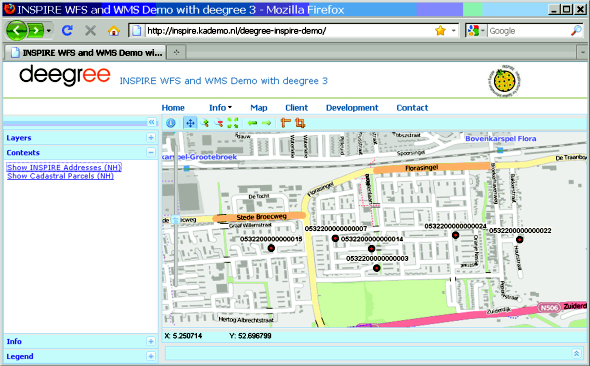Go to the Client page
This screenshot has width=590, height=366.
point(296,108)
